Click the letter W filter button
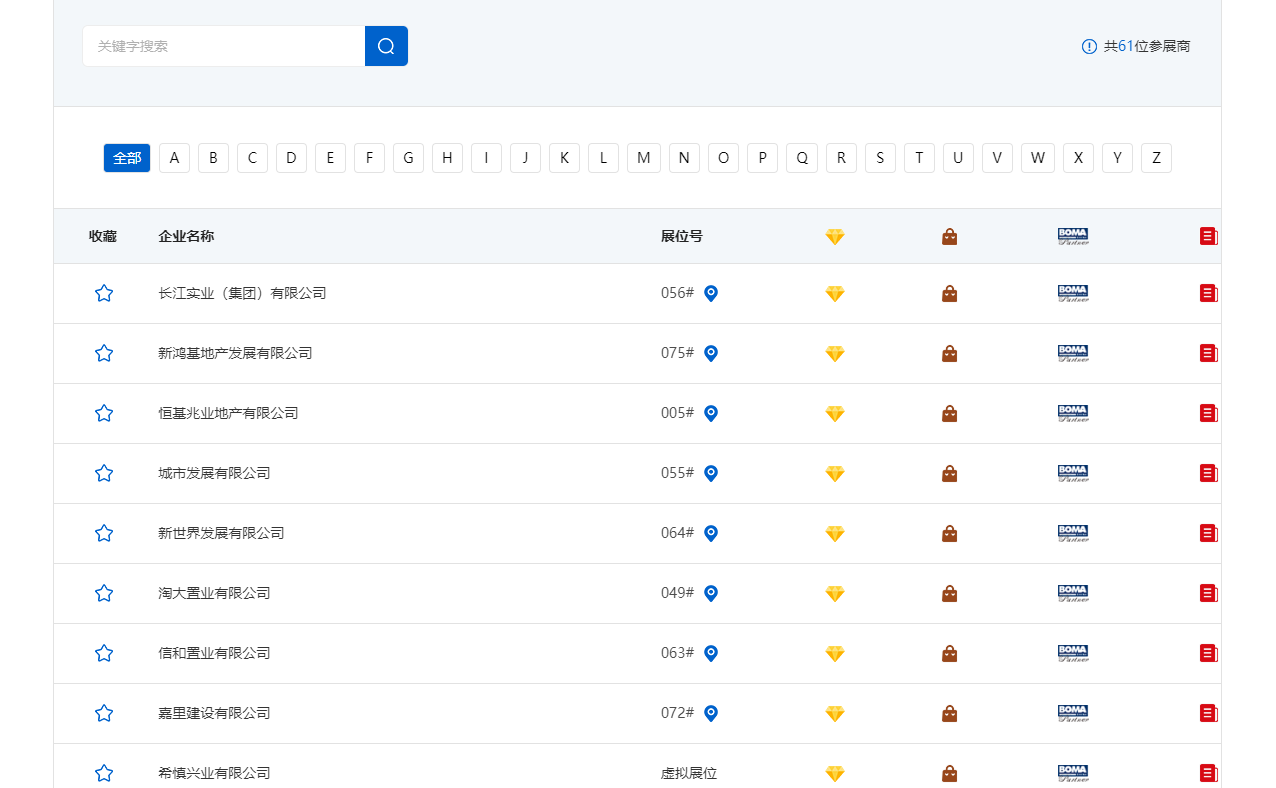Screen dimensions: 1276x788 [1038, 158]
